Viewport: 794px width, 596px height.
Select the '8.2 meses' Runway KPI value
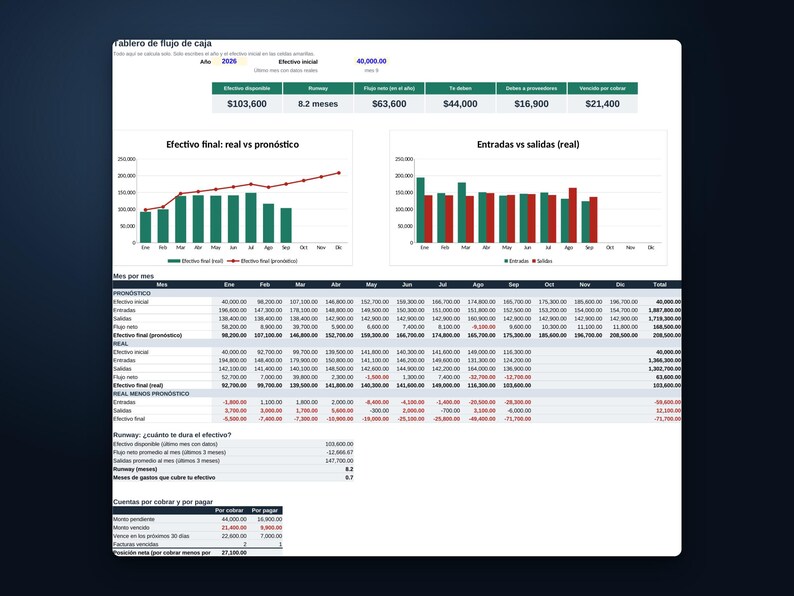tap(318, 104)
